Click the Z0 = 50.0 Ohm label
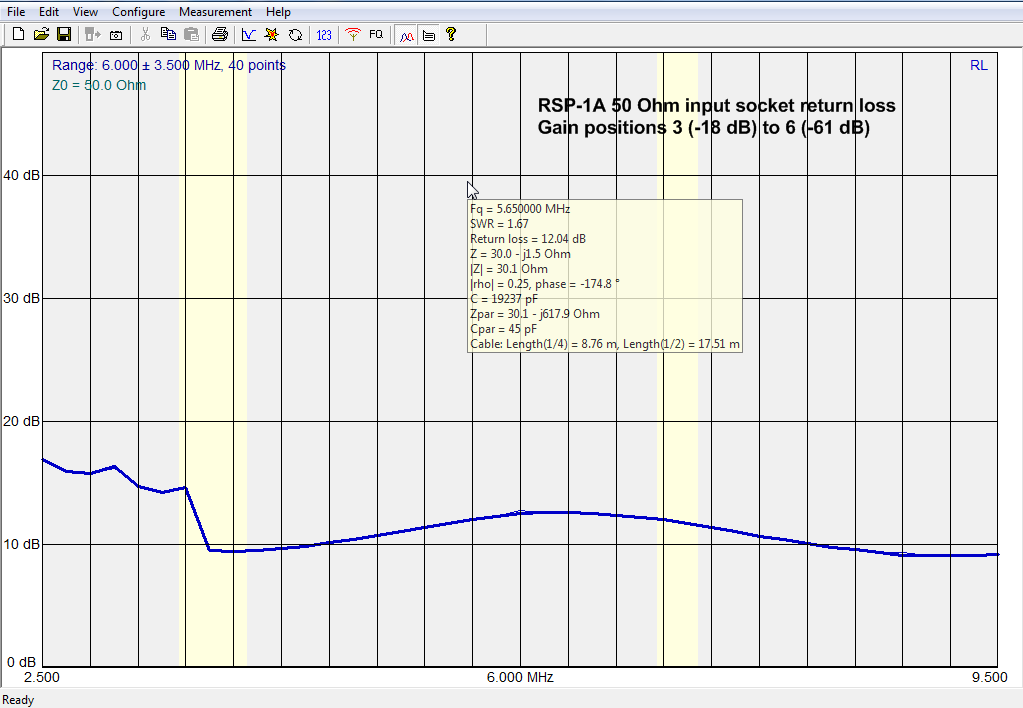The width and height of the screenshot is (1023, 708). pos(99,85)
